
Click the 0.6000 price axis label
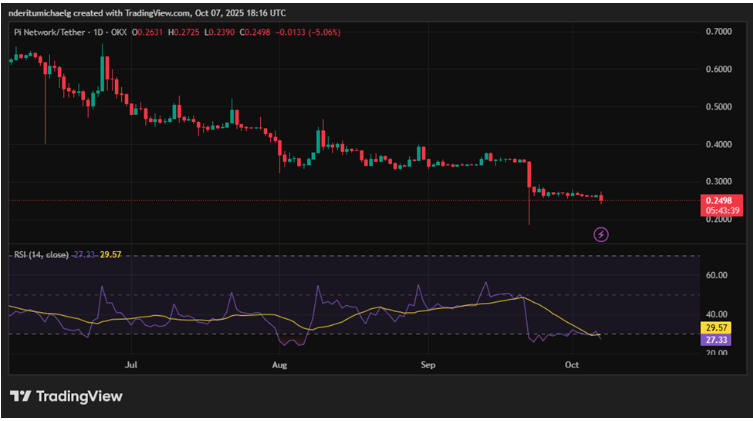[x=718, y=69]
